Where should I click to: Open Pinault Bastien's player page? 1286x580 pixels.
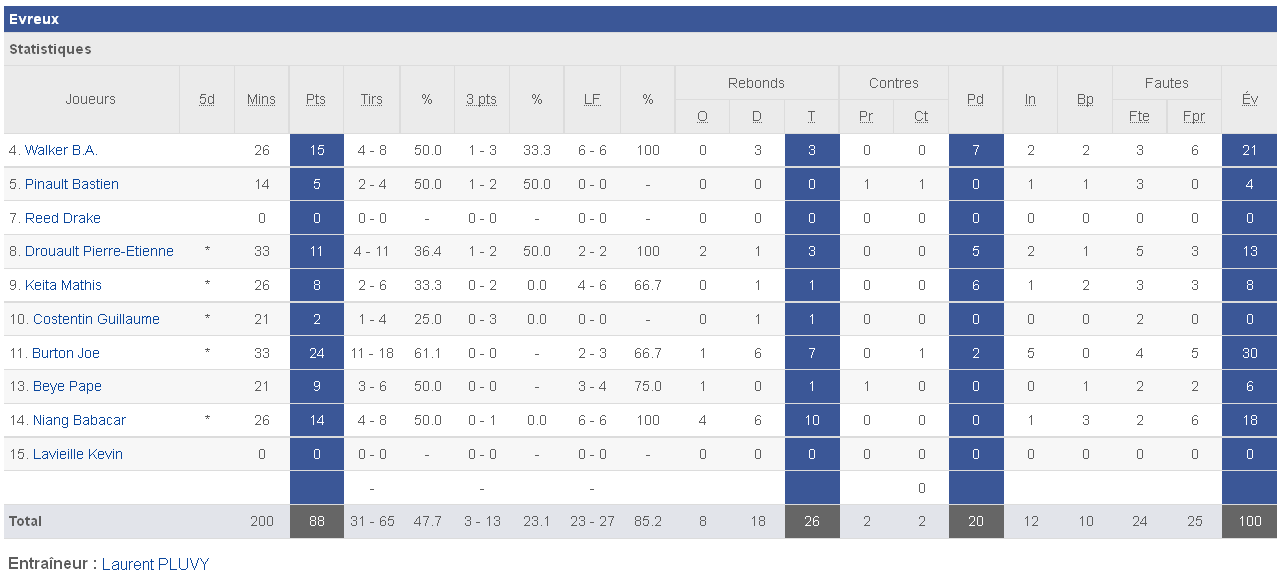coord(71,184)
